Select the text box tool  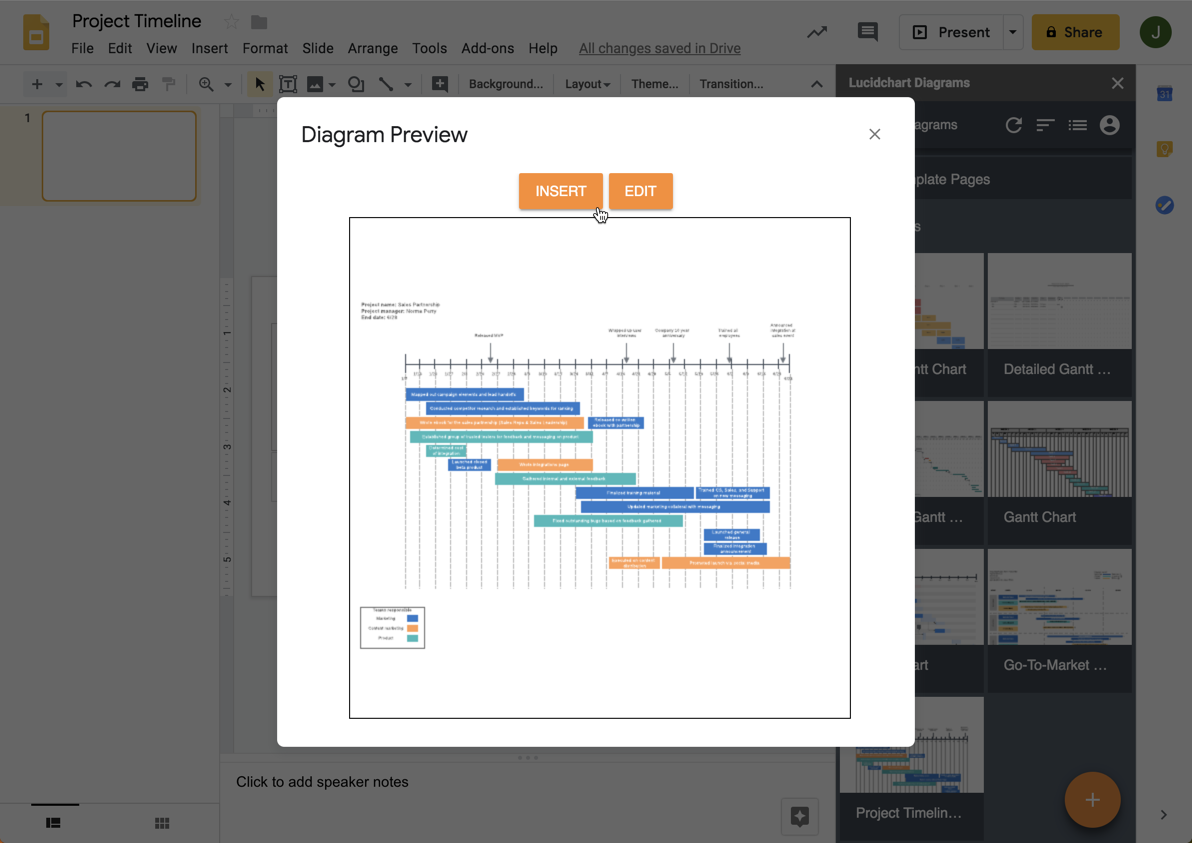tap(288, 84)
